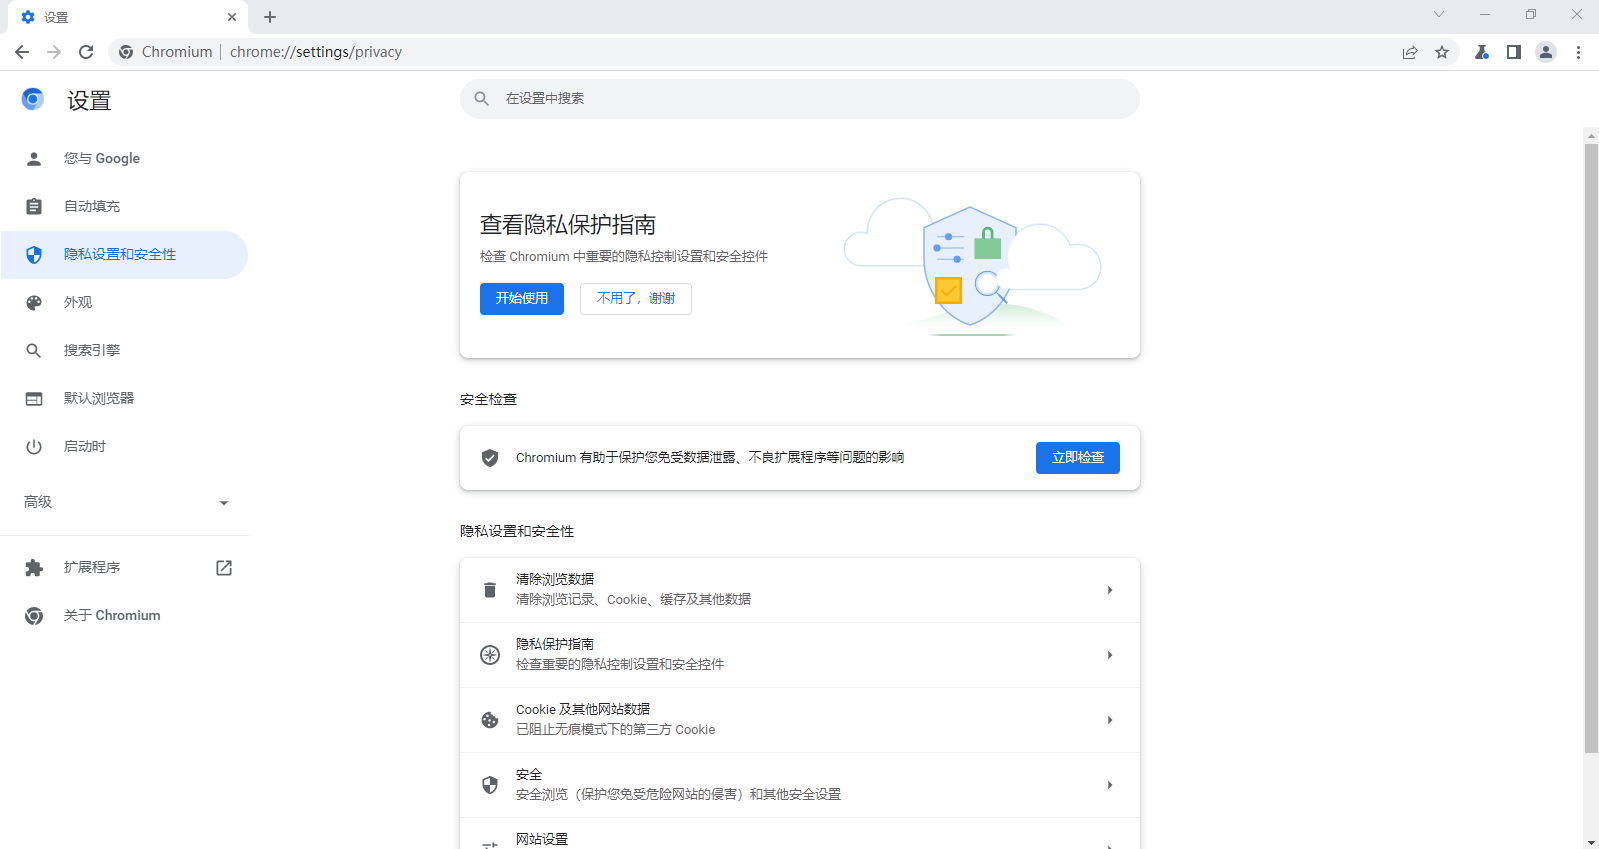Dismiss guide with 不用了，谢谢
This screenshot has width=1599, height=849.
point(635,299)
